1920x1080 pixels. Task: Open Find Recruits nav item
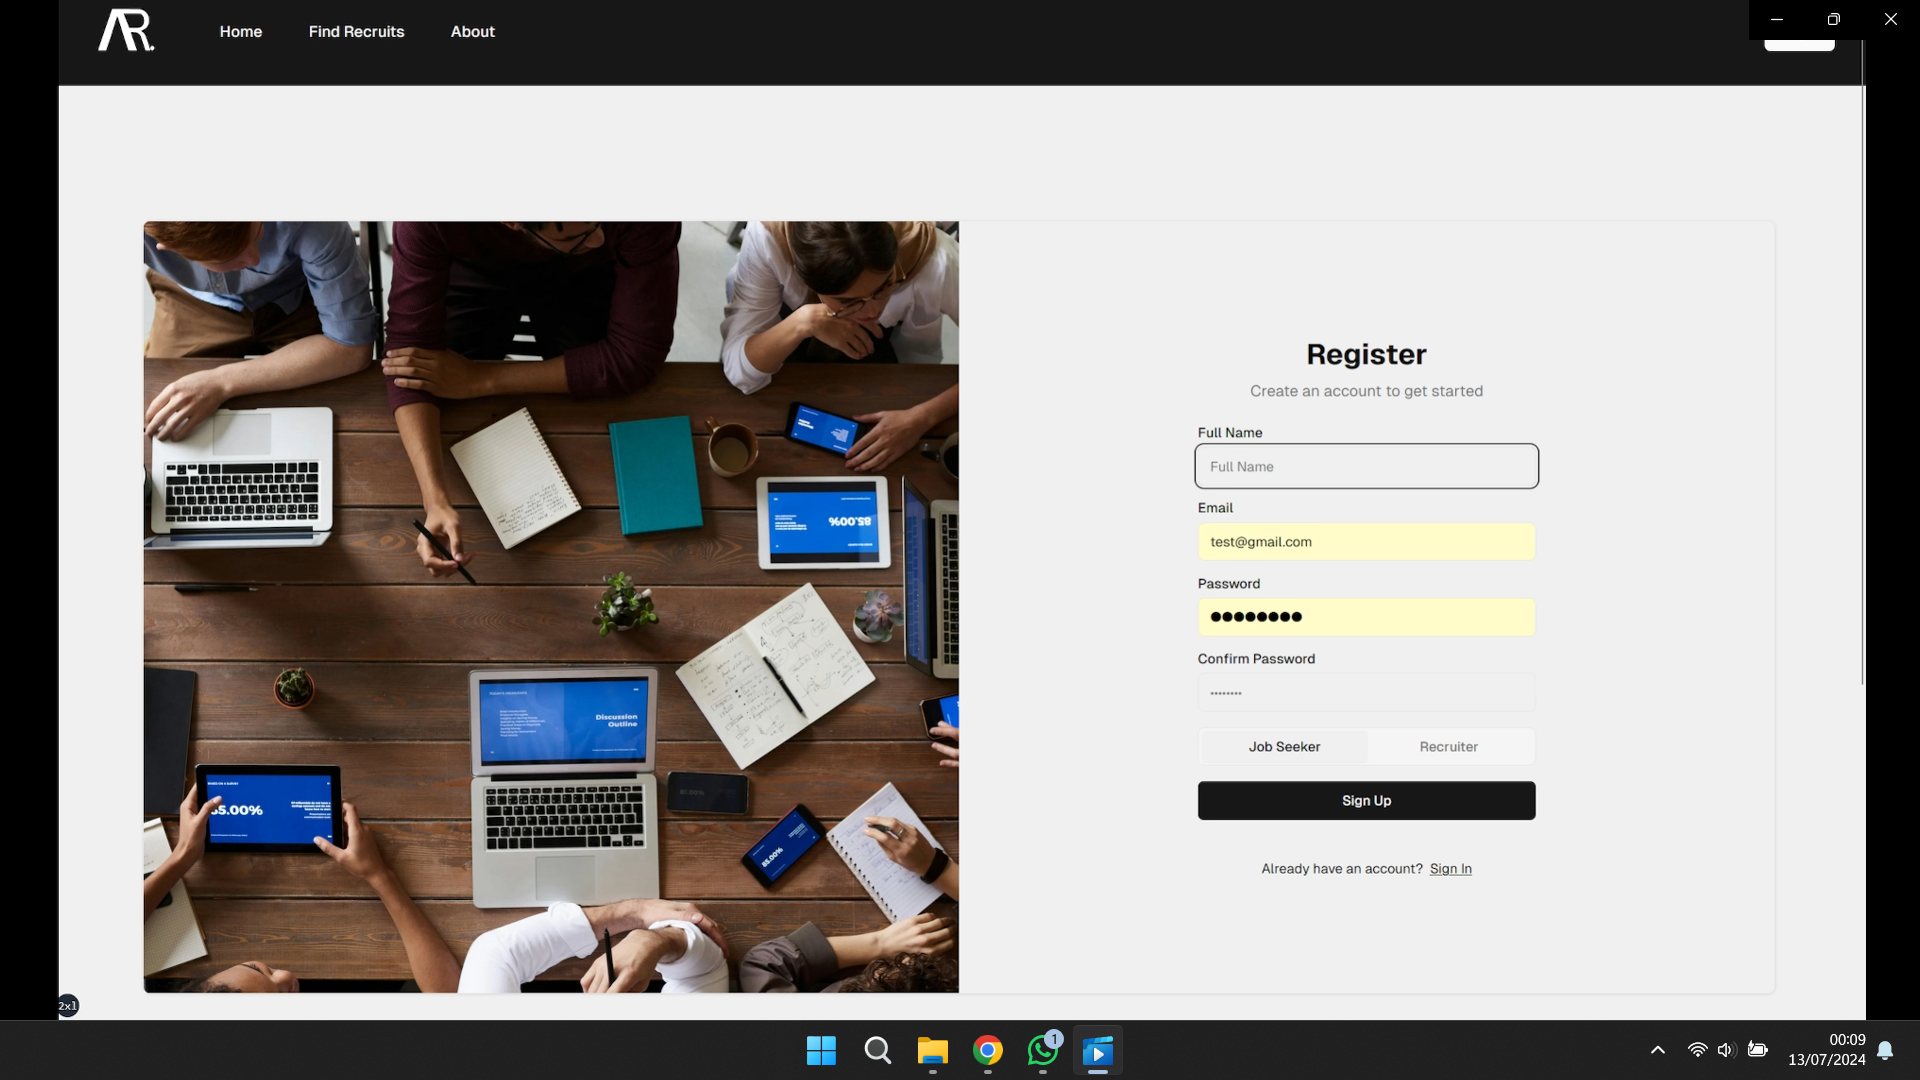tap(356, 32)
